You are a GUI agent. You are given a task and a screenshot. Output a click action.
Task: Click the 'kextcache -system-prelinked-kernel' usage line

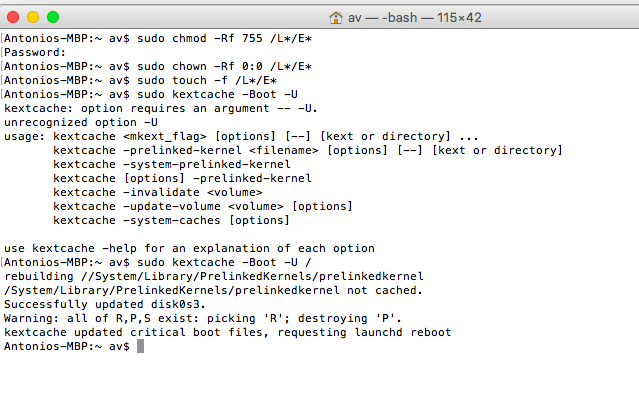[x=172, y=164]
